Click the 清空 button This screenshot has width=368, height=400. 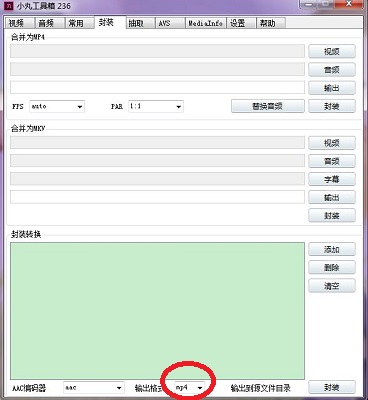click(332, 286)
